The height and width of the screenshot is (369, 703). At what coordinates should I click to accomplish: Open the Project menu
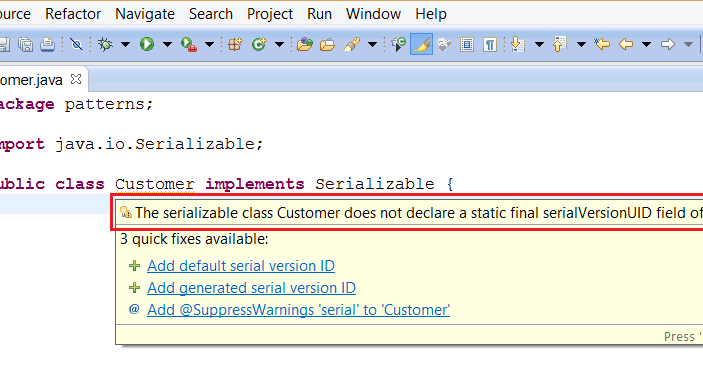point(270,14)
